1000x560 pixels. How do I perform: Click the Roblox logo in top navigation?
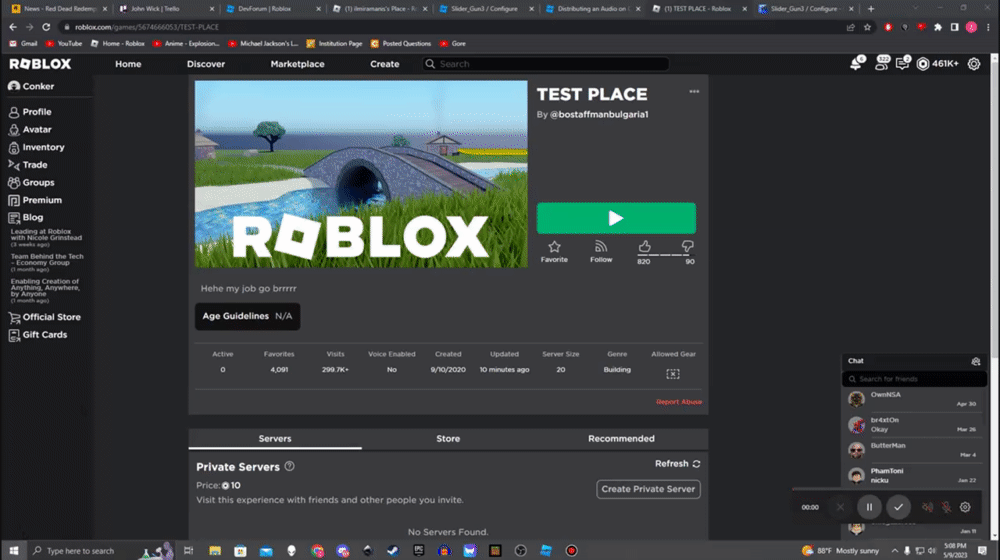[40, 64]
